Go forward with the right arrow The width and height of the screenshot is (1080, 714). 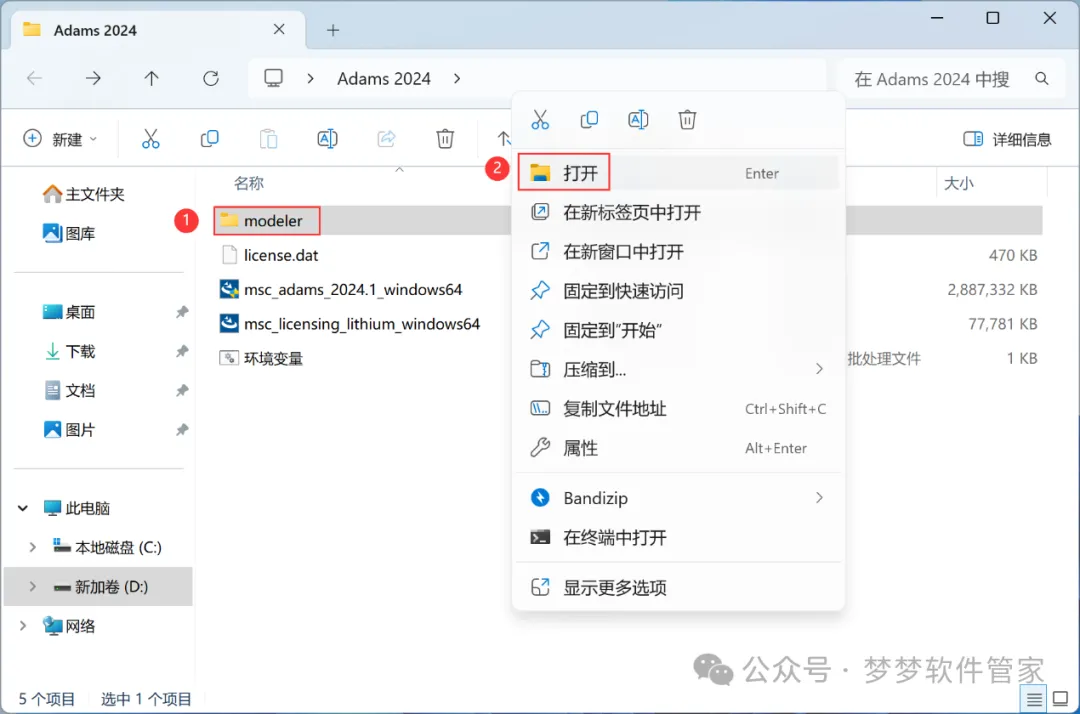point(93,78)
